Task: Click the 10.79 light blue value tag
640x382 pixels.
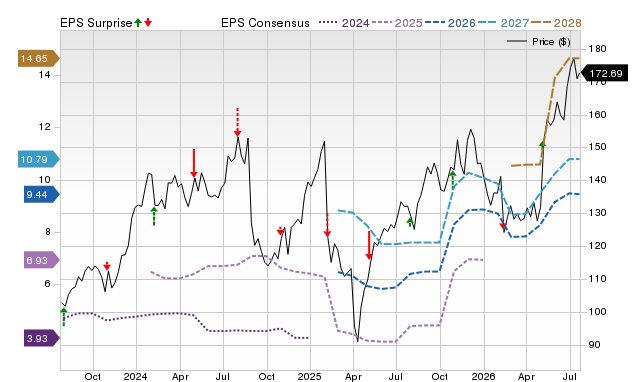Action: (38, 159)
